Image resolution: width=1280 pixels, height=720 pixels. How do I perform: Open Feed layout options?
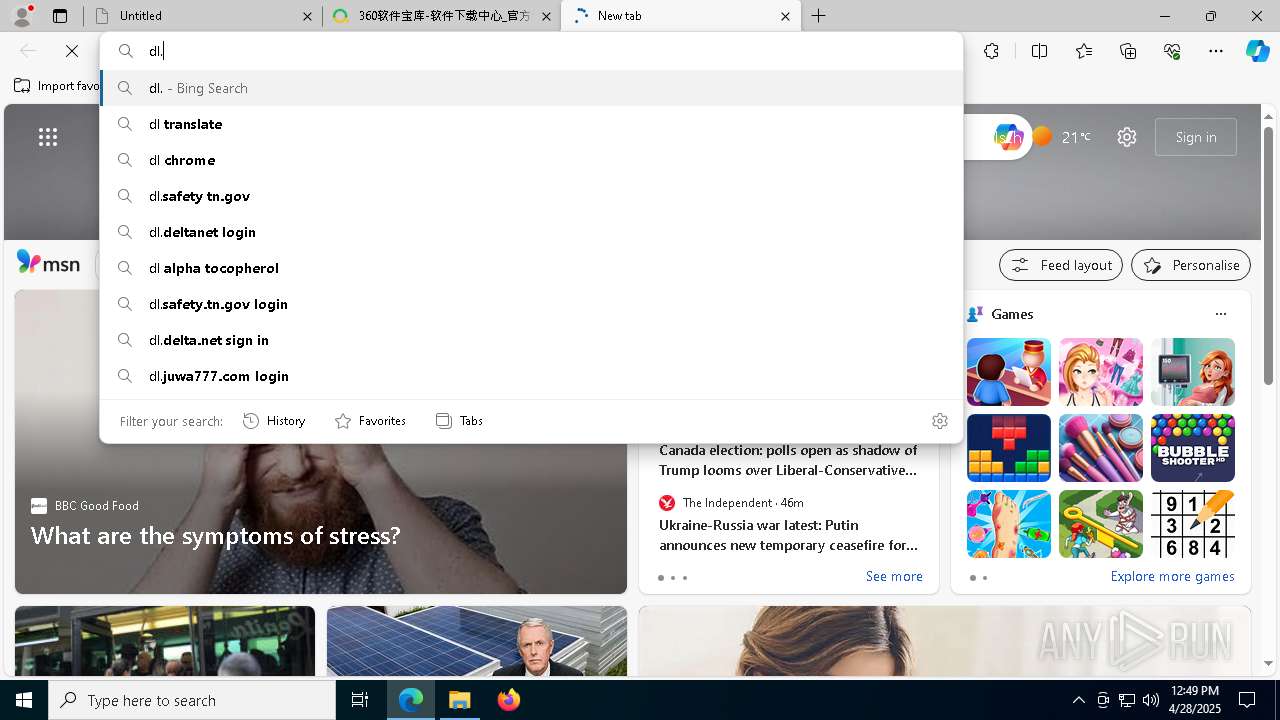coord(1061,265)
